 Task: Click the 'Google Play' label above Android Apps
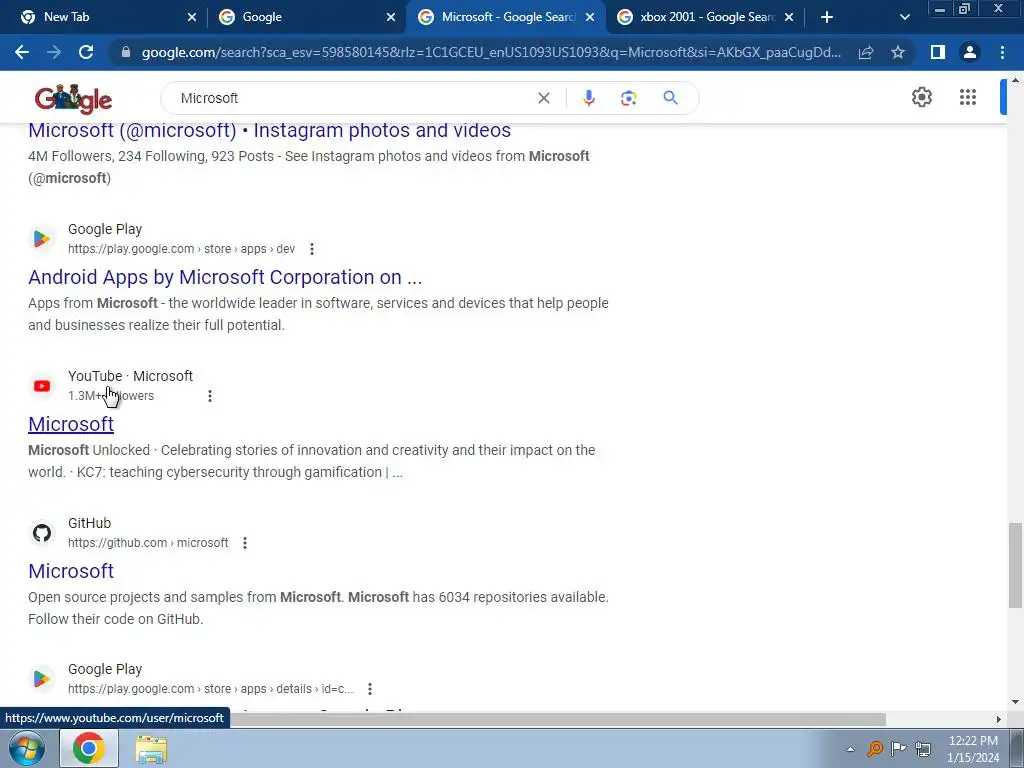tap(105, 229)
